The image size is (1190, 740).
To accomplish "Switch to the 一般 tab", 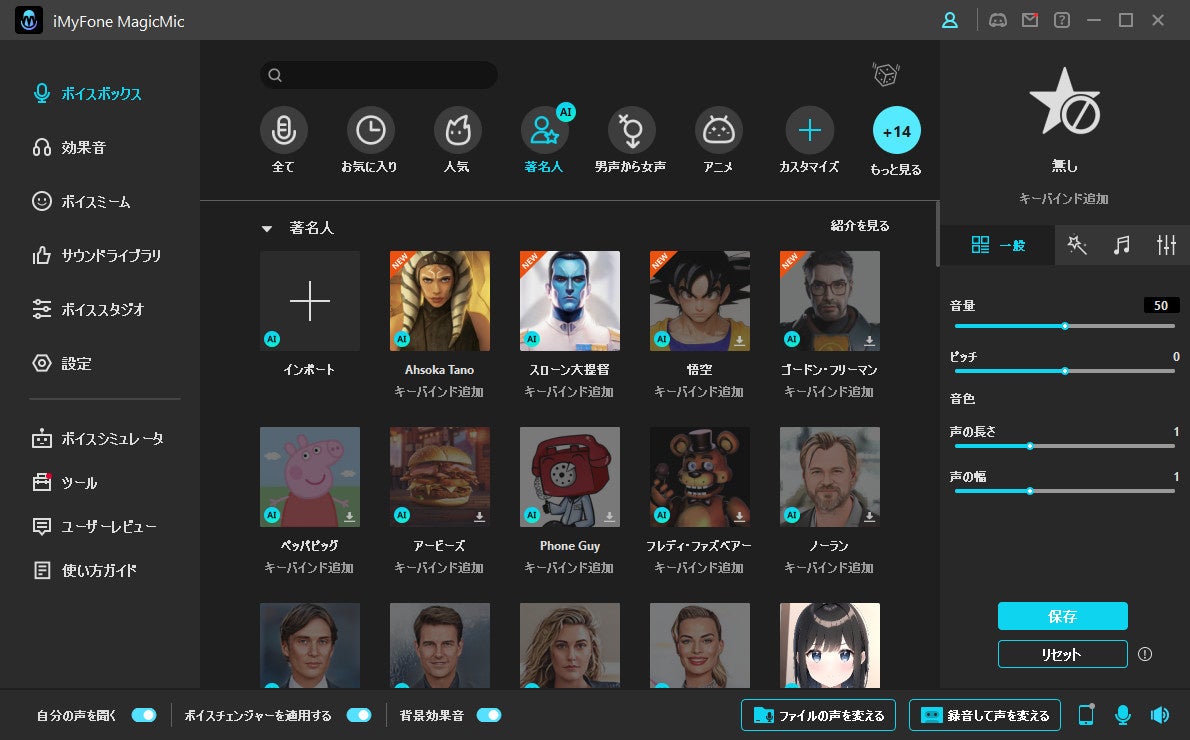I will coord(997,245).
